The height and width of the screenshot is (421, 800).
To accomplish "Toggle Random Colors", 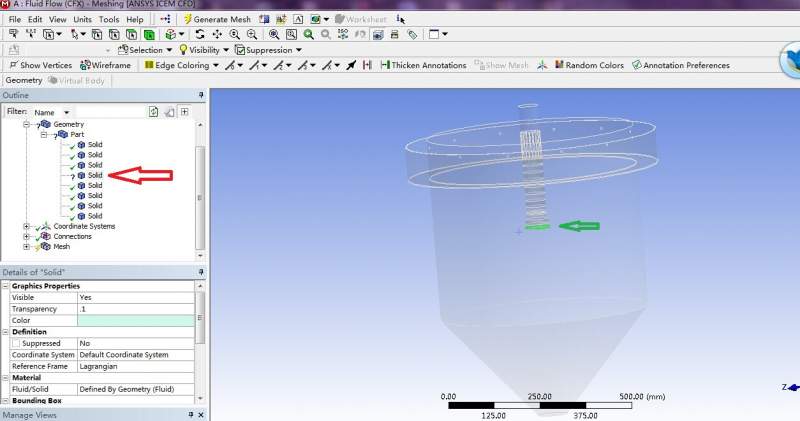I will (589, 65).
